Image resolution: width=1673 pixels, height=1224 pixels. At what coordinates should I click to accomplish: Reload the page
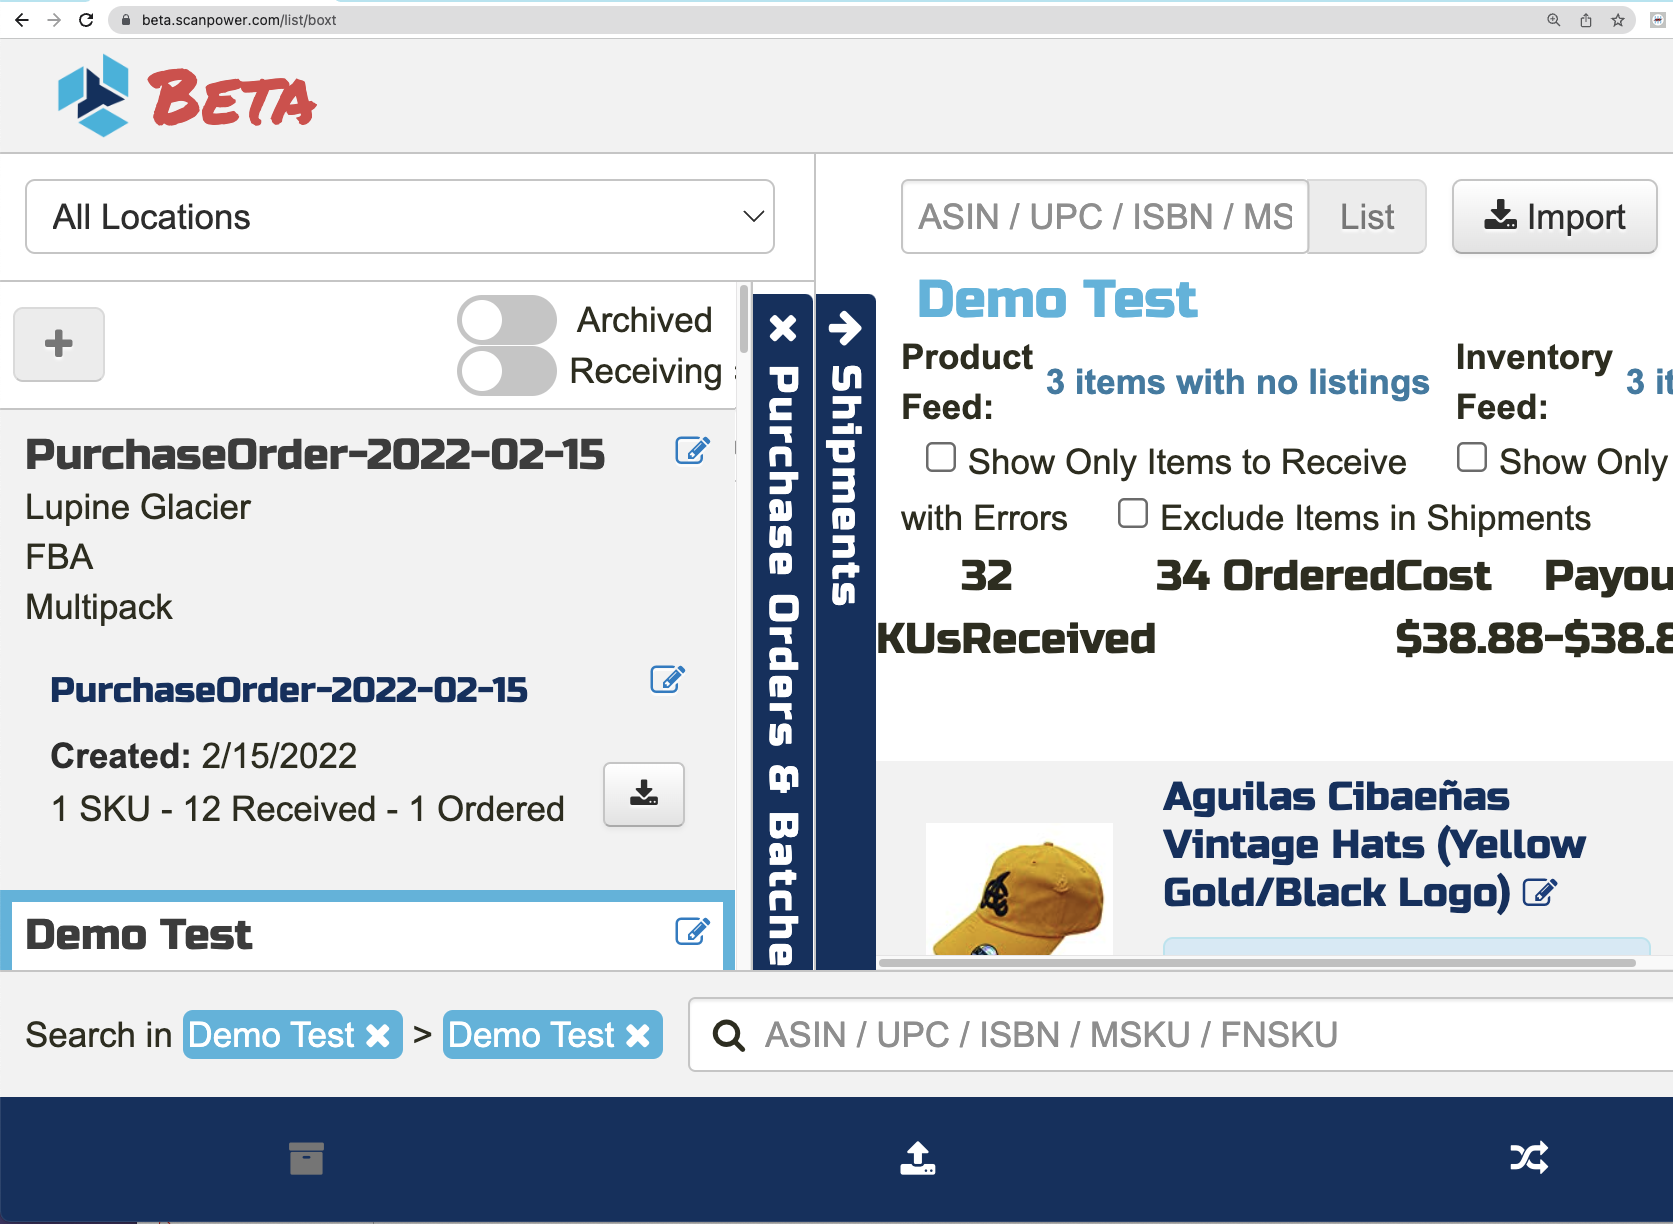86,20
